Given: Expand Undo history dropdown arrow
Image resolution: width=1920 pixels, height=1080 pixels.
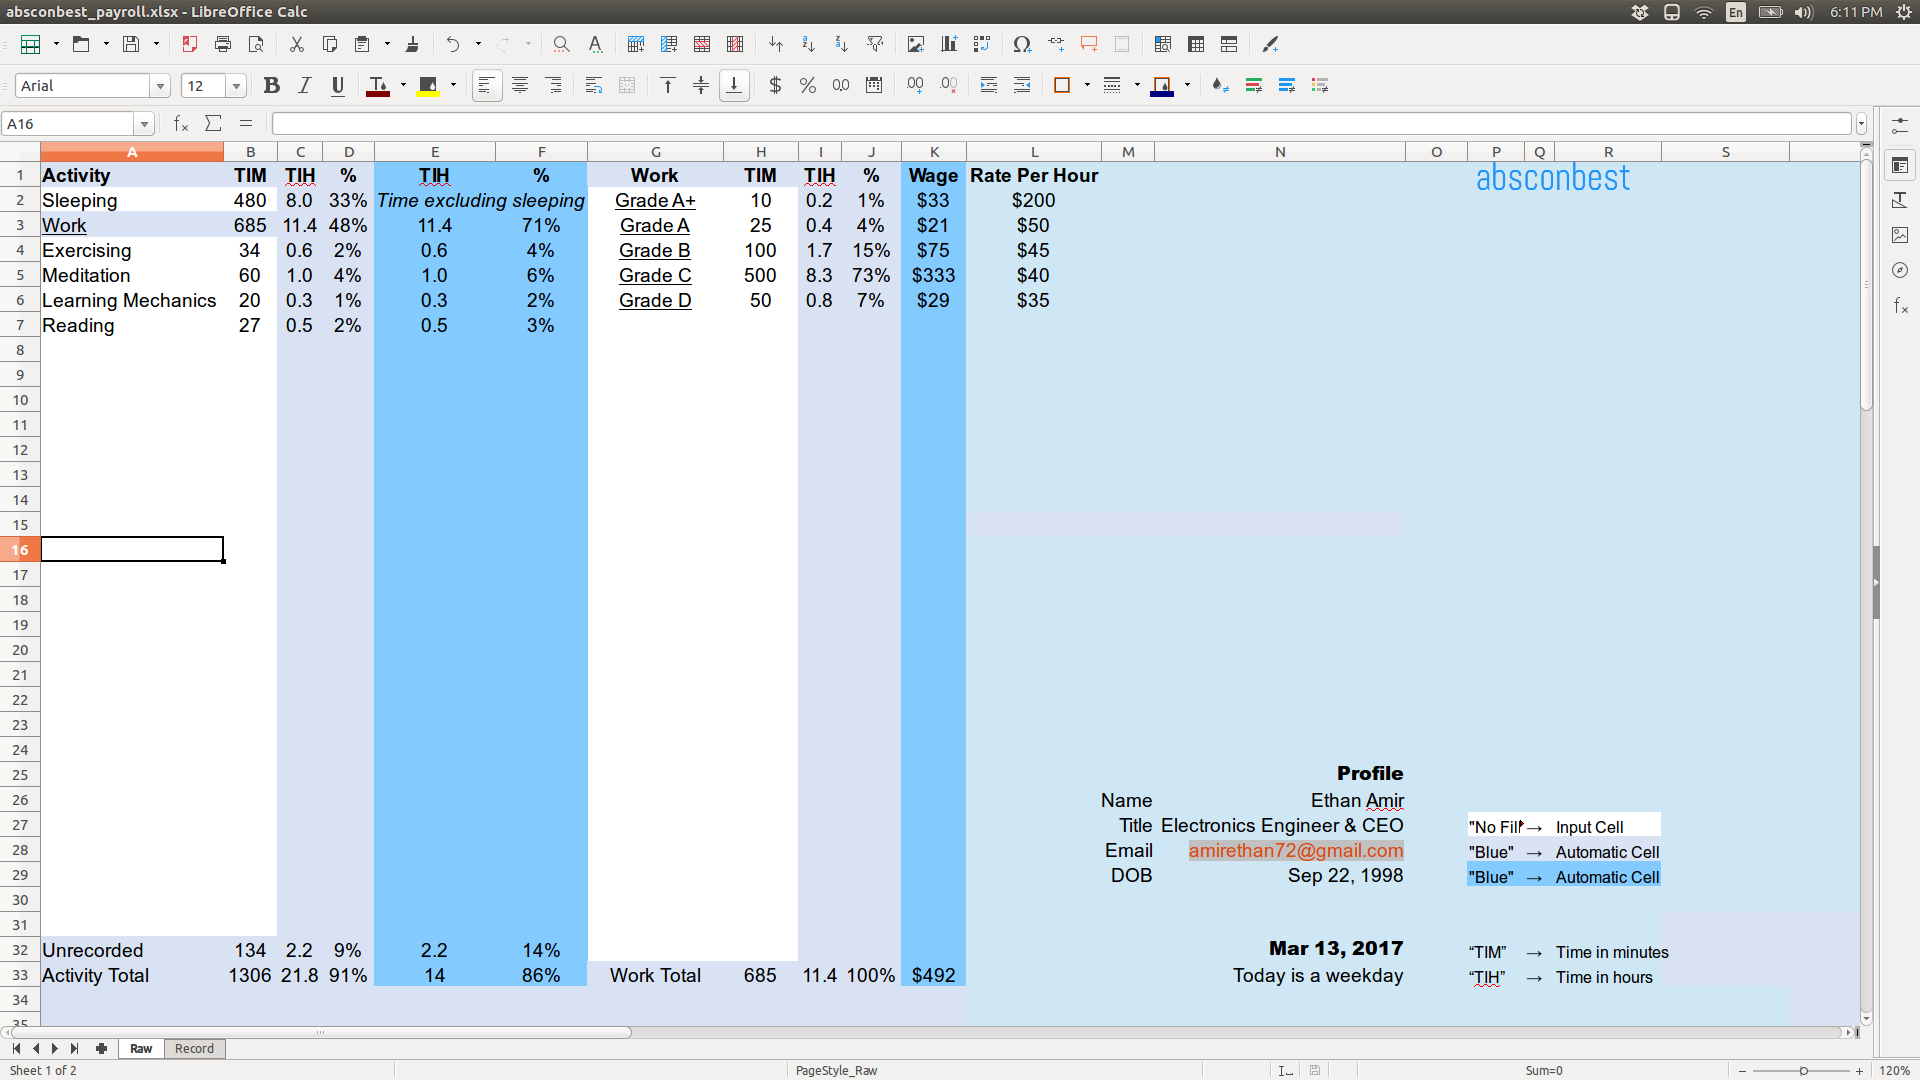Looking at the screenshot, I should click(478, 44).
